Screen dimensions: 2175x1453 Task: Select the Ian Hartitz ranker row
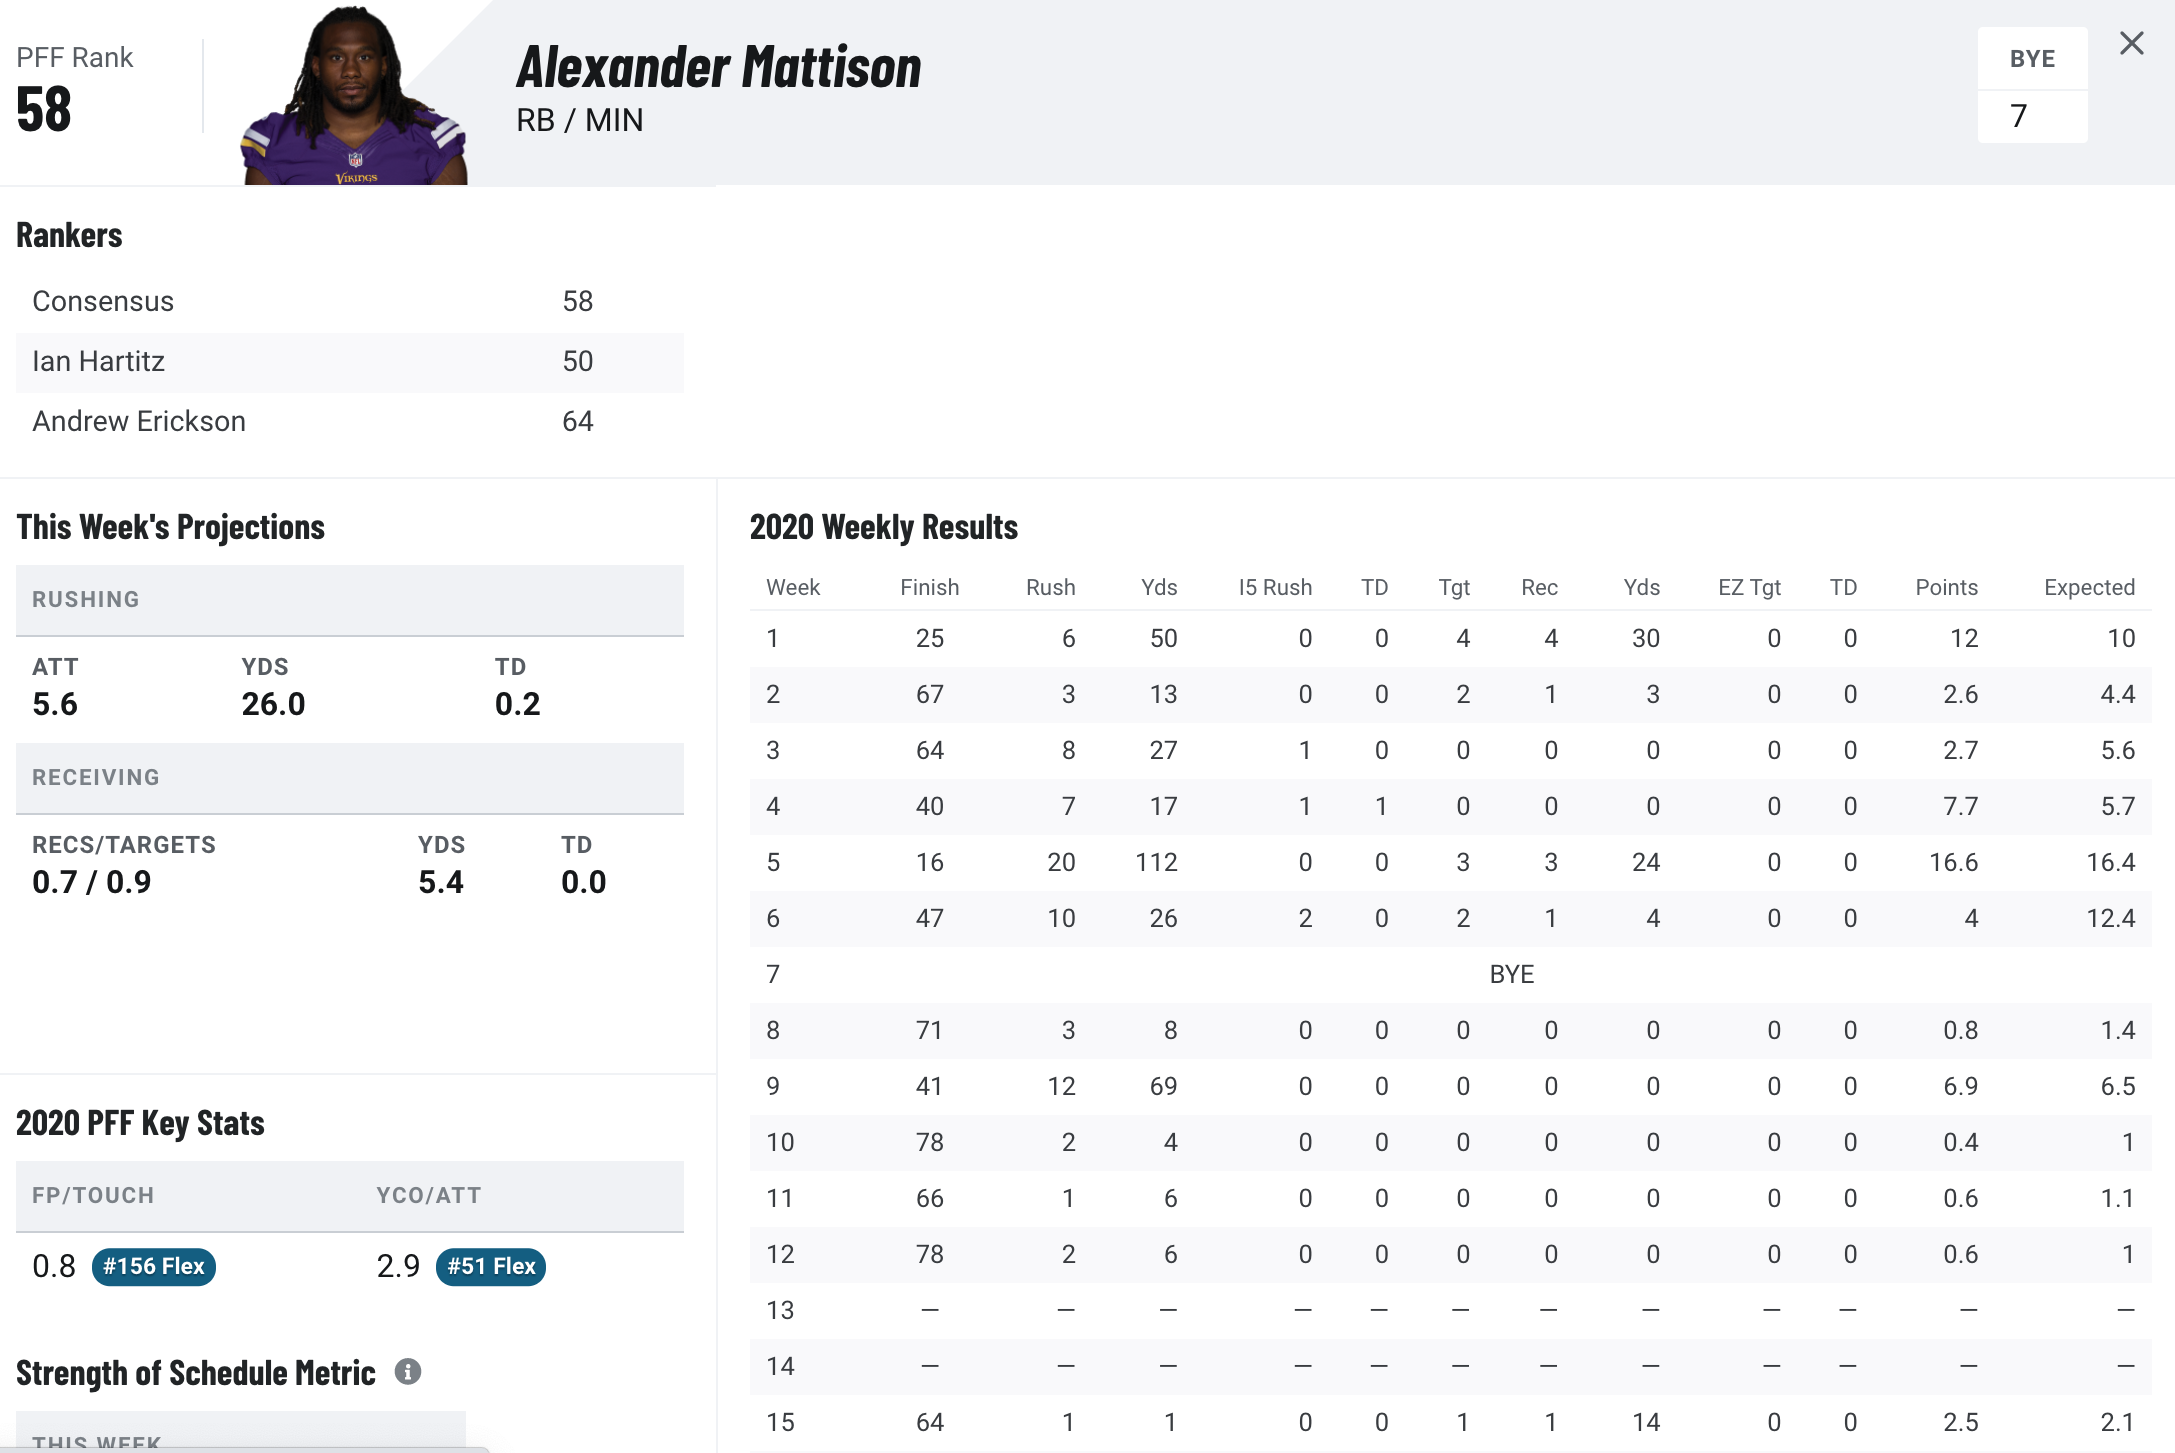(350, 362)
